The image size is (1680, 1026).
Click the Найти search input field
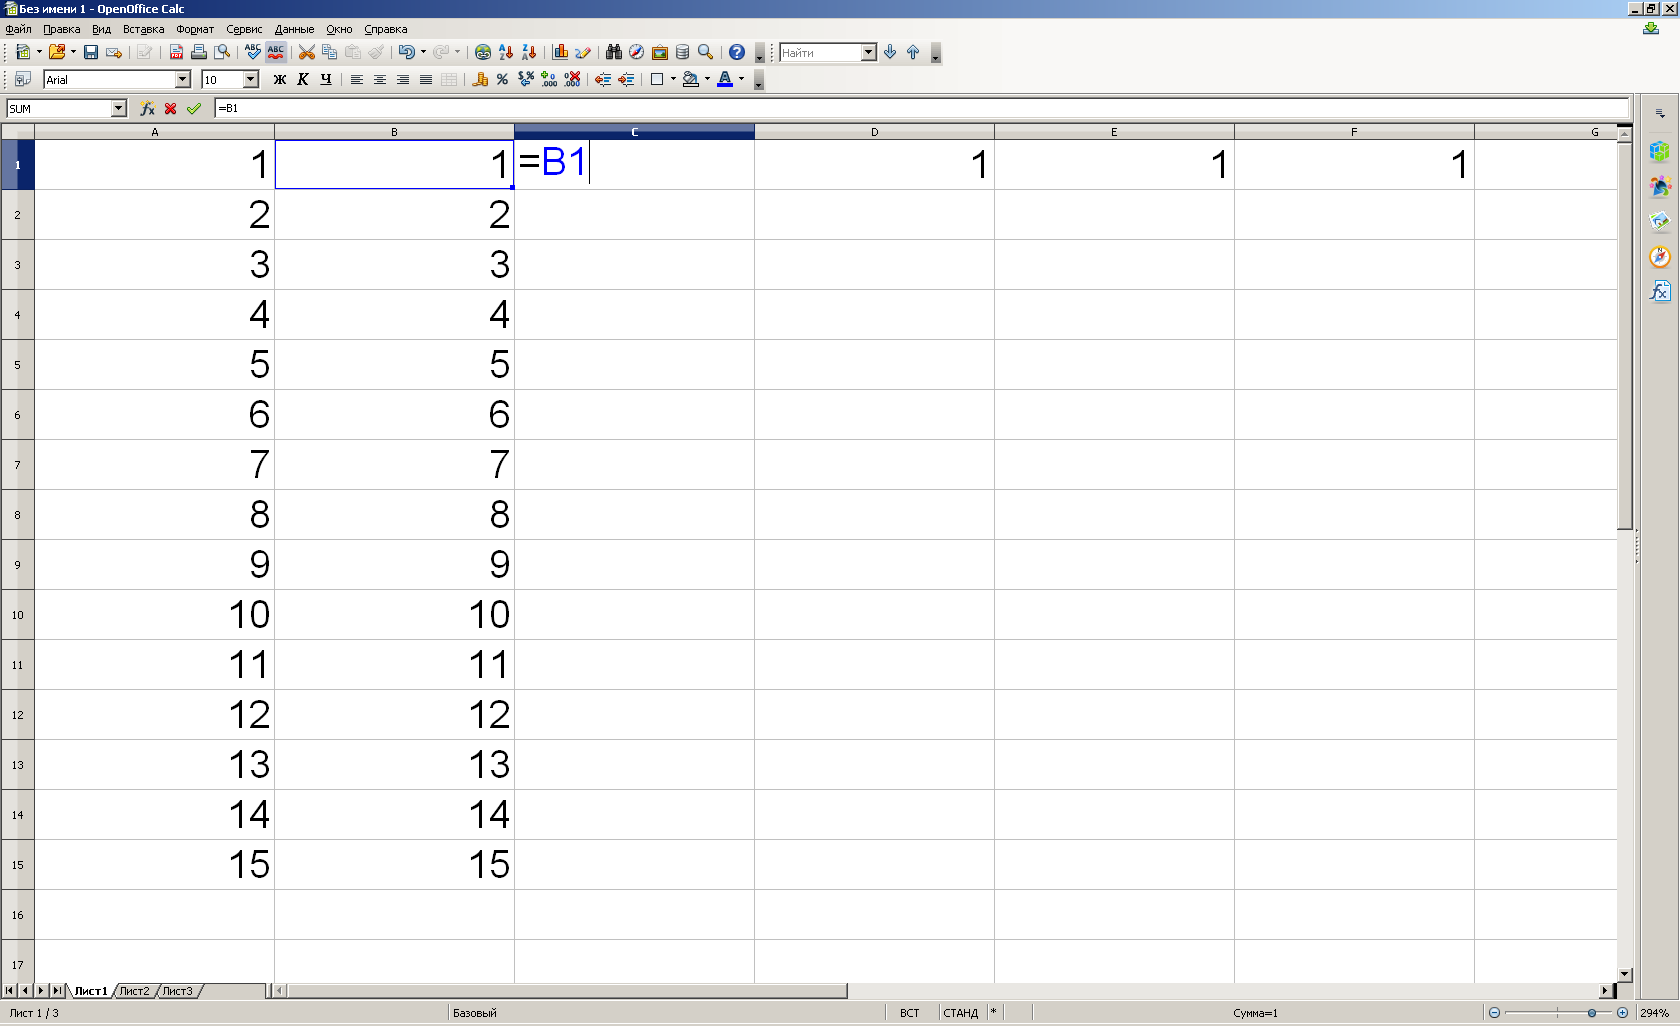pyautogui.click(x=820, y=52)
